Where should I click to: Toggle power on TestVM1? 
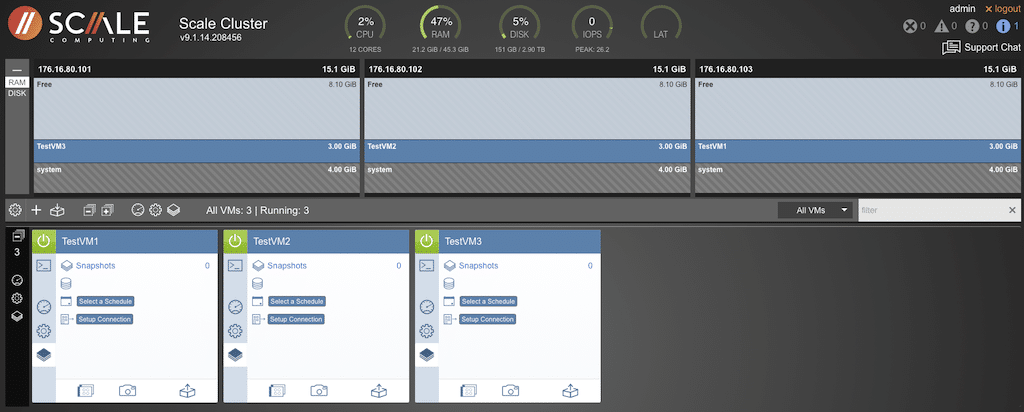[44, 241]
